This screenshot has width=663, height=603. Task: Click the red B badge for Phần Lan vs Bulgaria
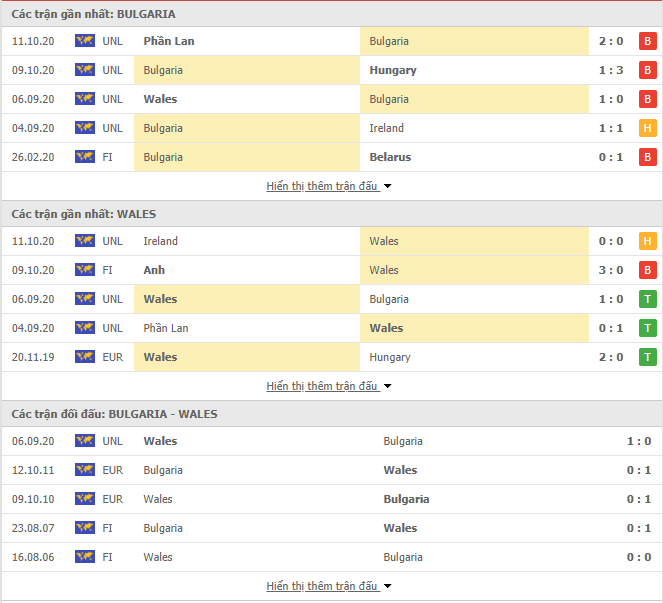(647, 41)
